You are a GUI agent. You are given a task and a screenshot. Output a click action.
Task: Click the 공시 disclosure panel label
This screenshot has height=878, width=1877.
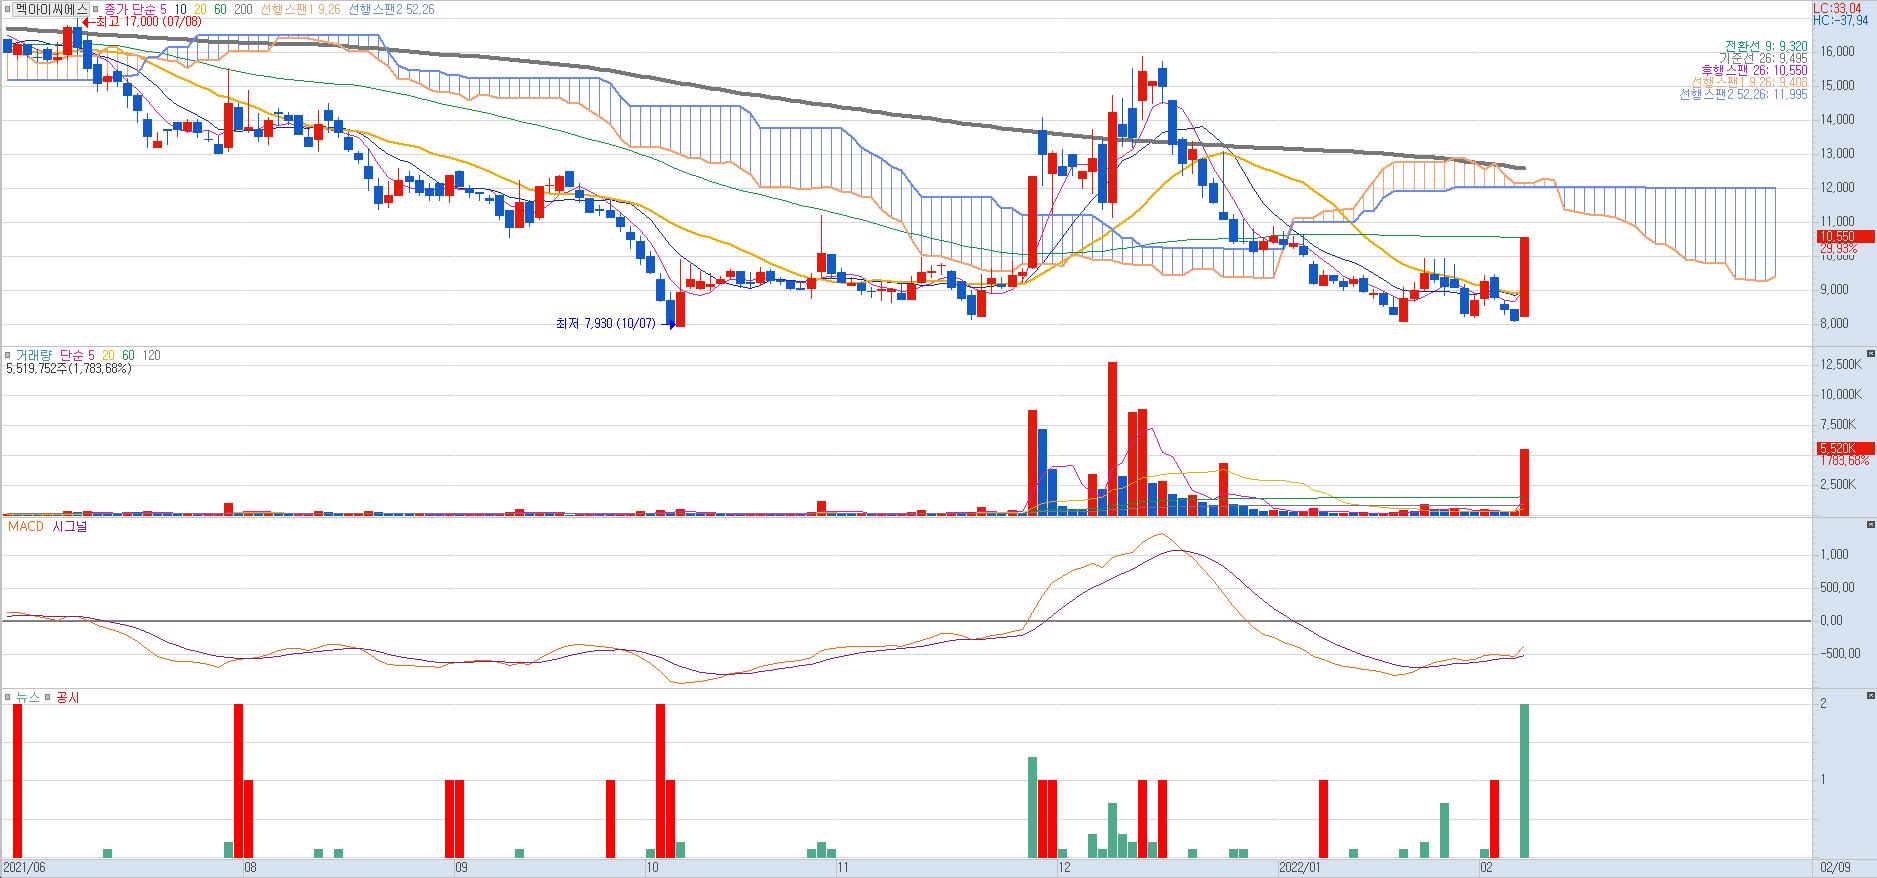click(x=67, y=697)
